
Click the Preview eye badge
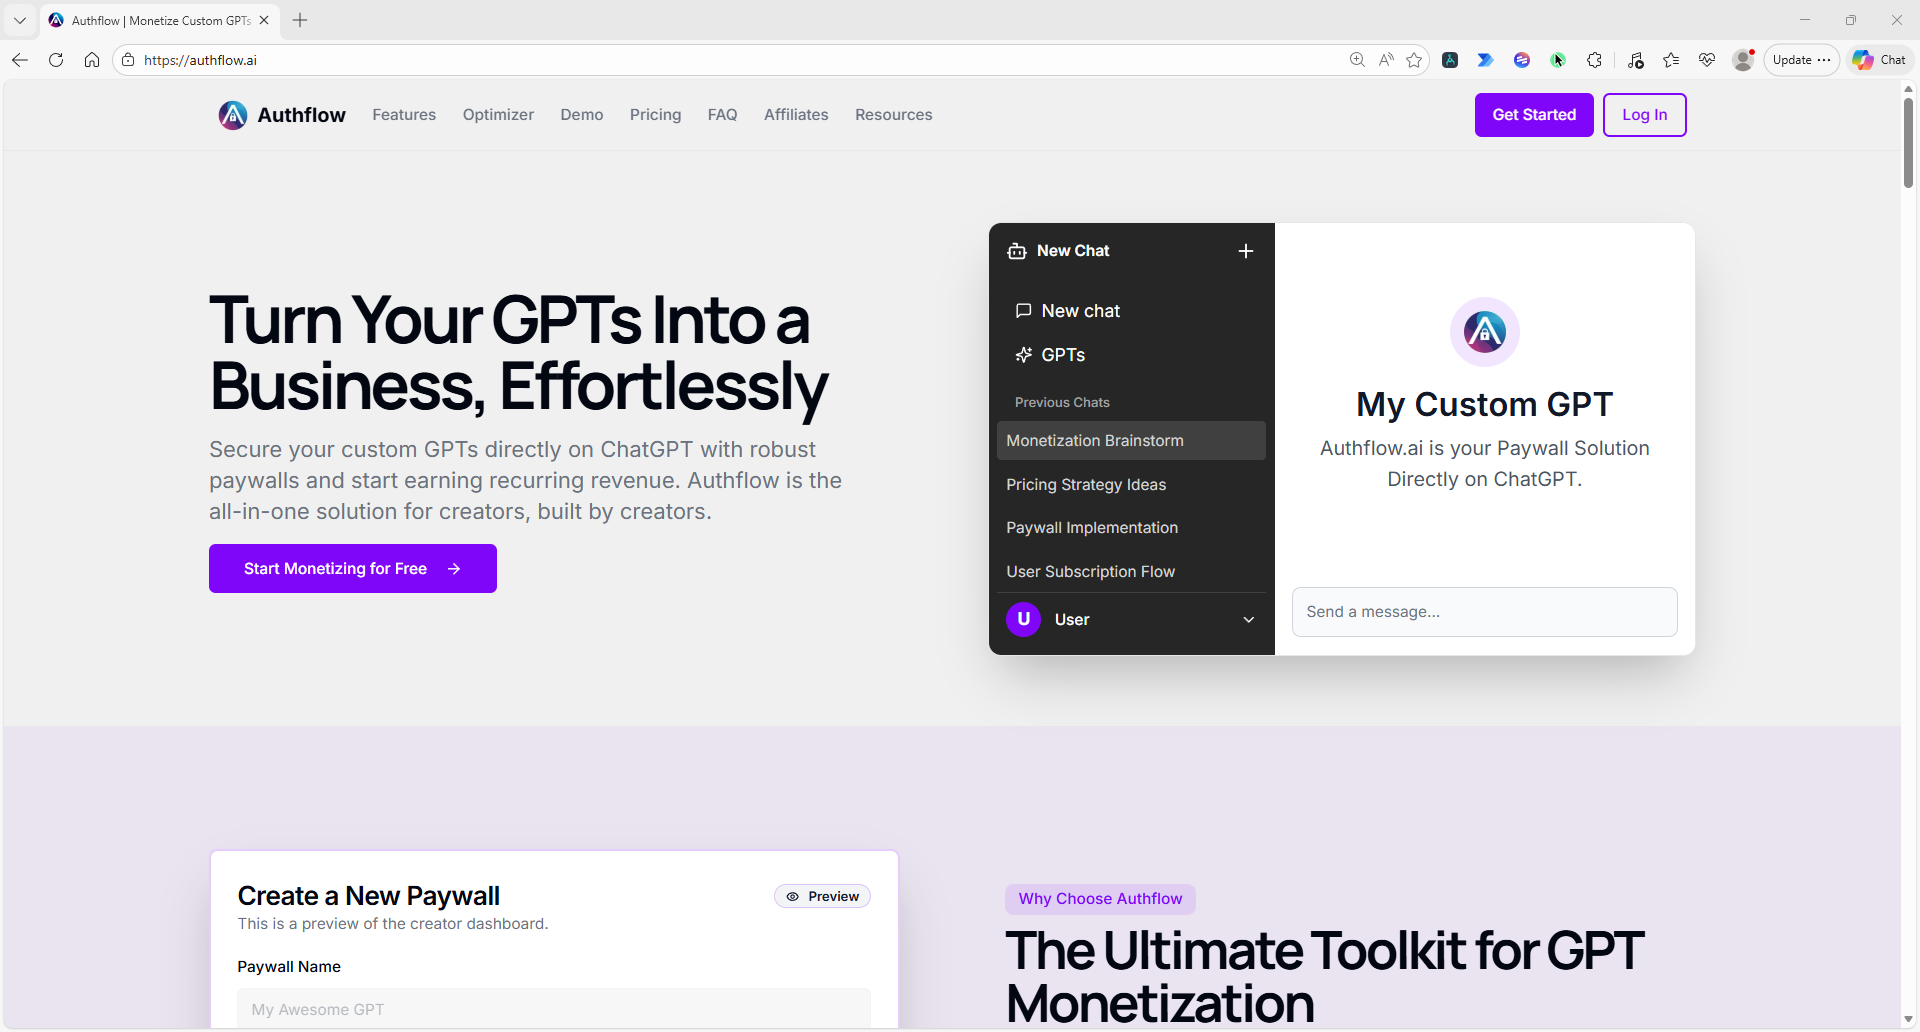coord(822,896)
